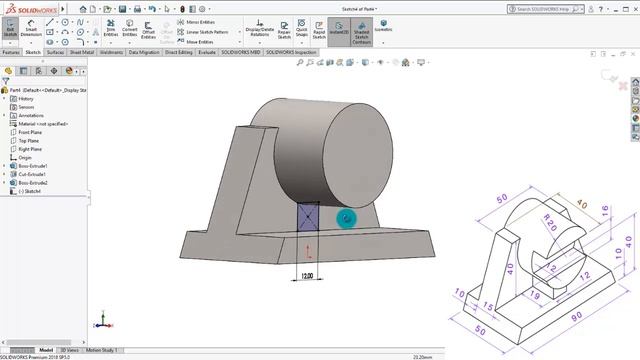Select the Line sketch tool
The height and width of the screenshot is (360, 640).
[x=50, y=22]
